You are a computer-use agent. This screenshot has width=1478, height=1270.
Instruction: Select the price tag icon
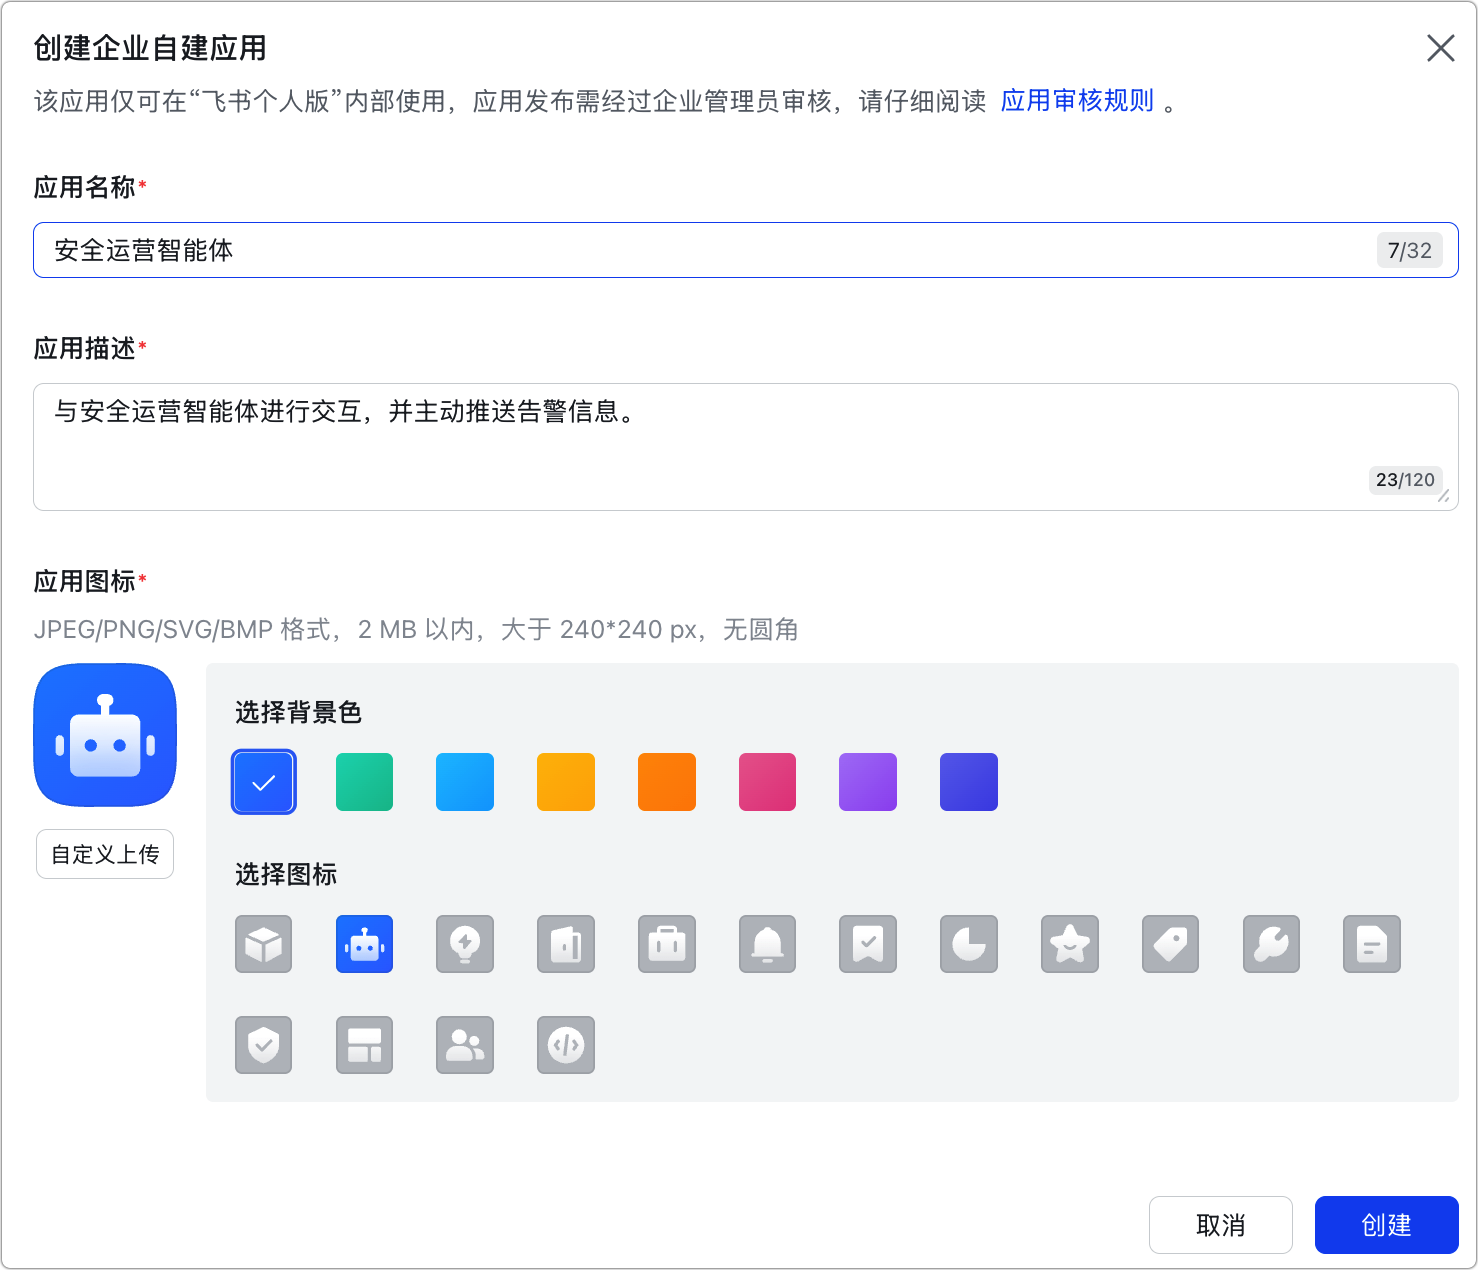tap(1170, 944)
